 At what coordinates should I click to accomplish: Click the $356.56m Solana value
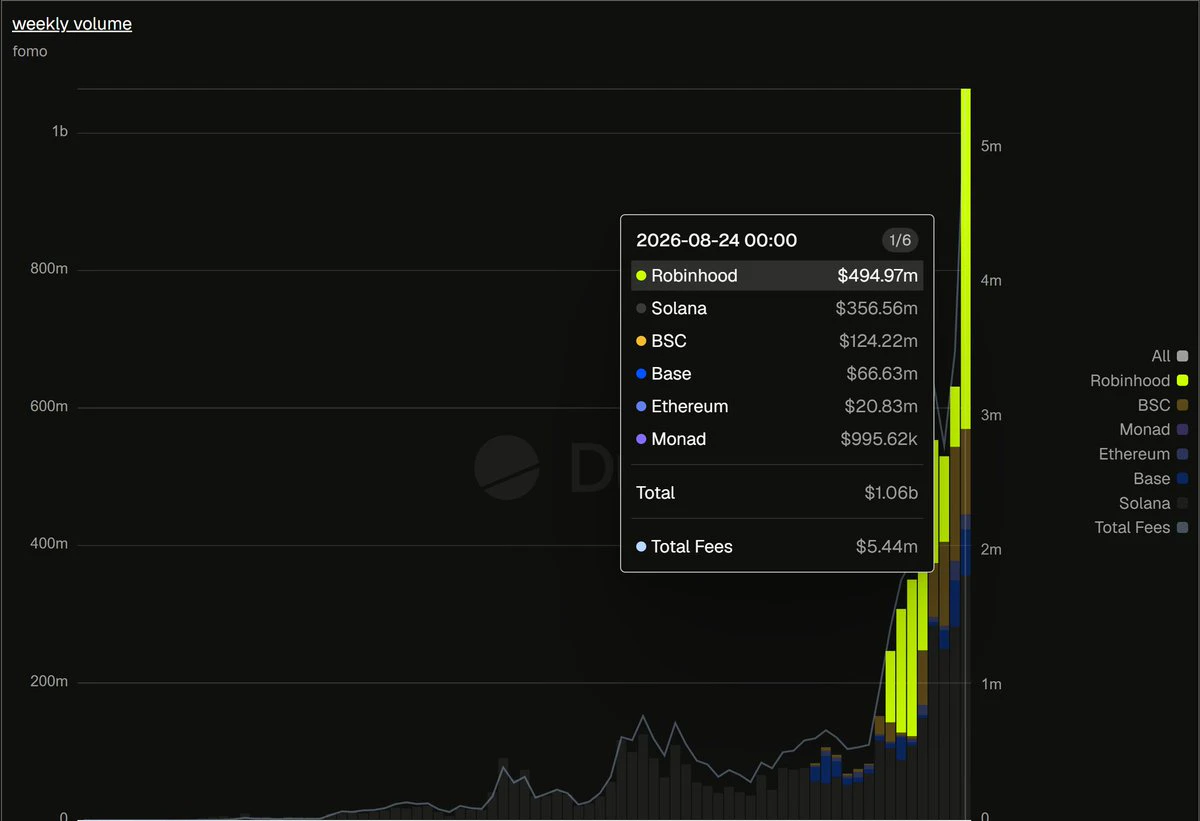pos(877,308)
